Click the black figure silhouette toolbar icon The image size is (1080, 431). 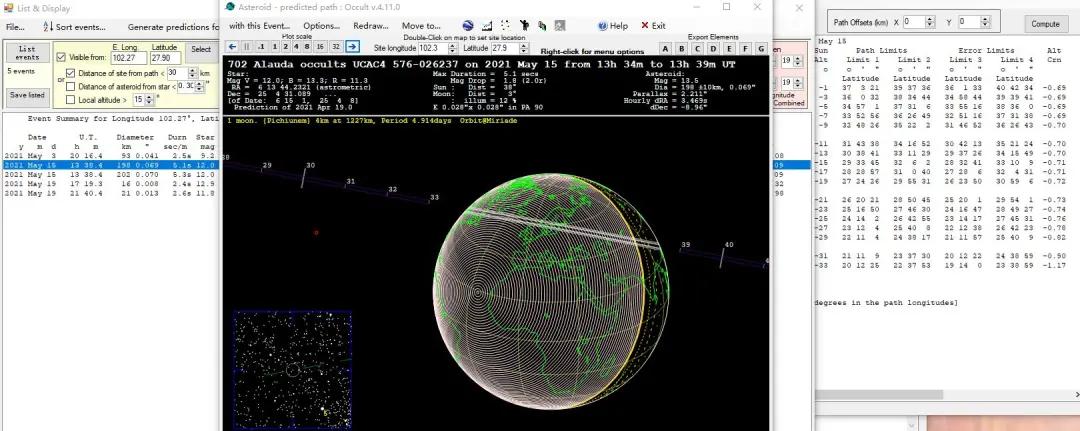pyautogui.click(x=524, y=25)
